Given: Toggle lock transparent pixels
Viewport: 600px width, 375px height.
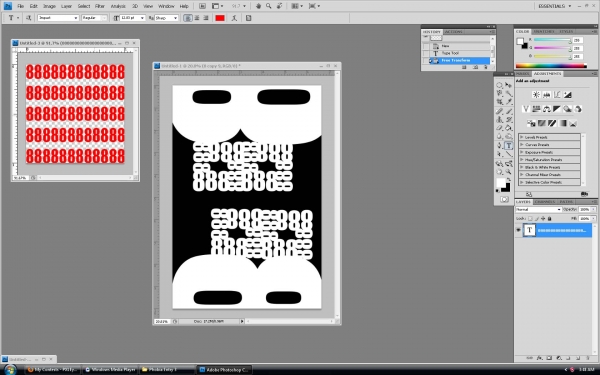Looking at the screenshot, I should 530,218.
